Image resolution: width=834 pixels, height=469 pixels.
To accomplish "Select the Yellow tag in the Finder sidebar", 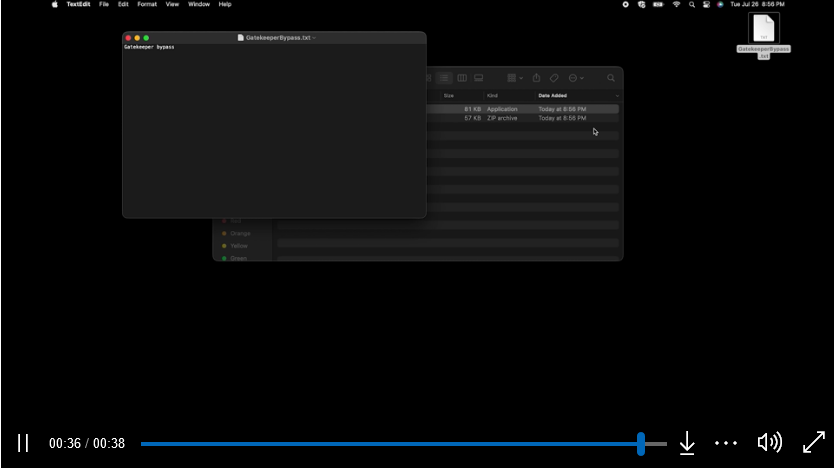I will [235, 246].
